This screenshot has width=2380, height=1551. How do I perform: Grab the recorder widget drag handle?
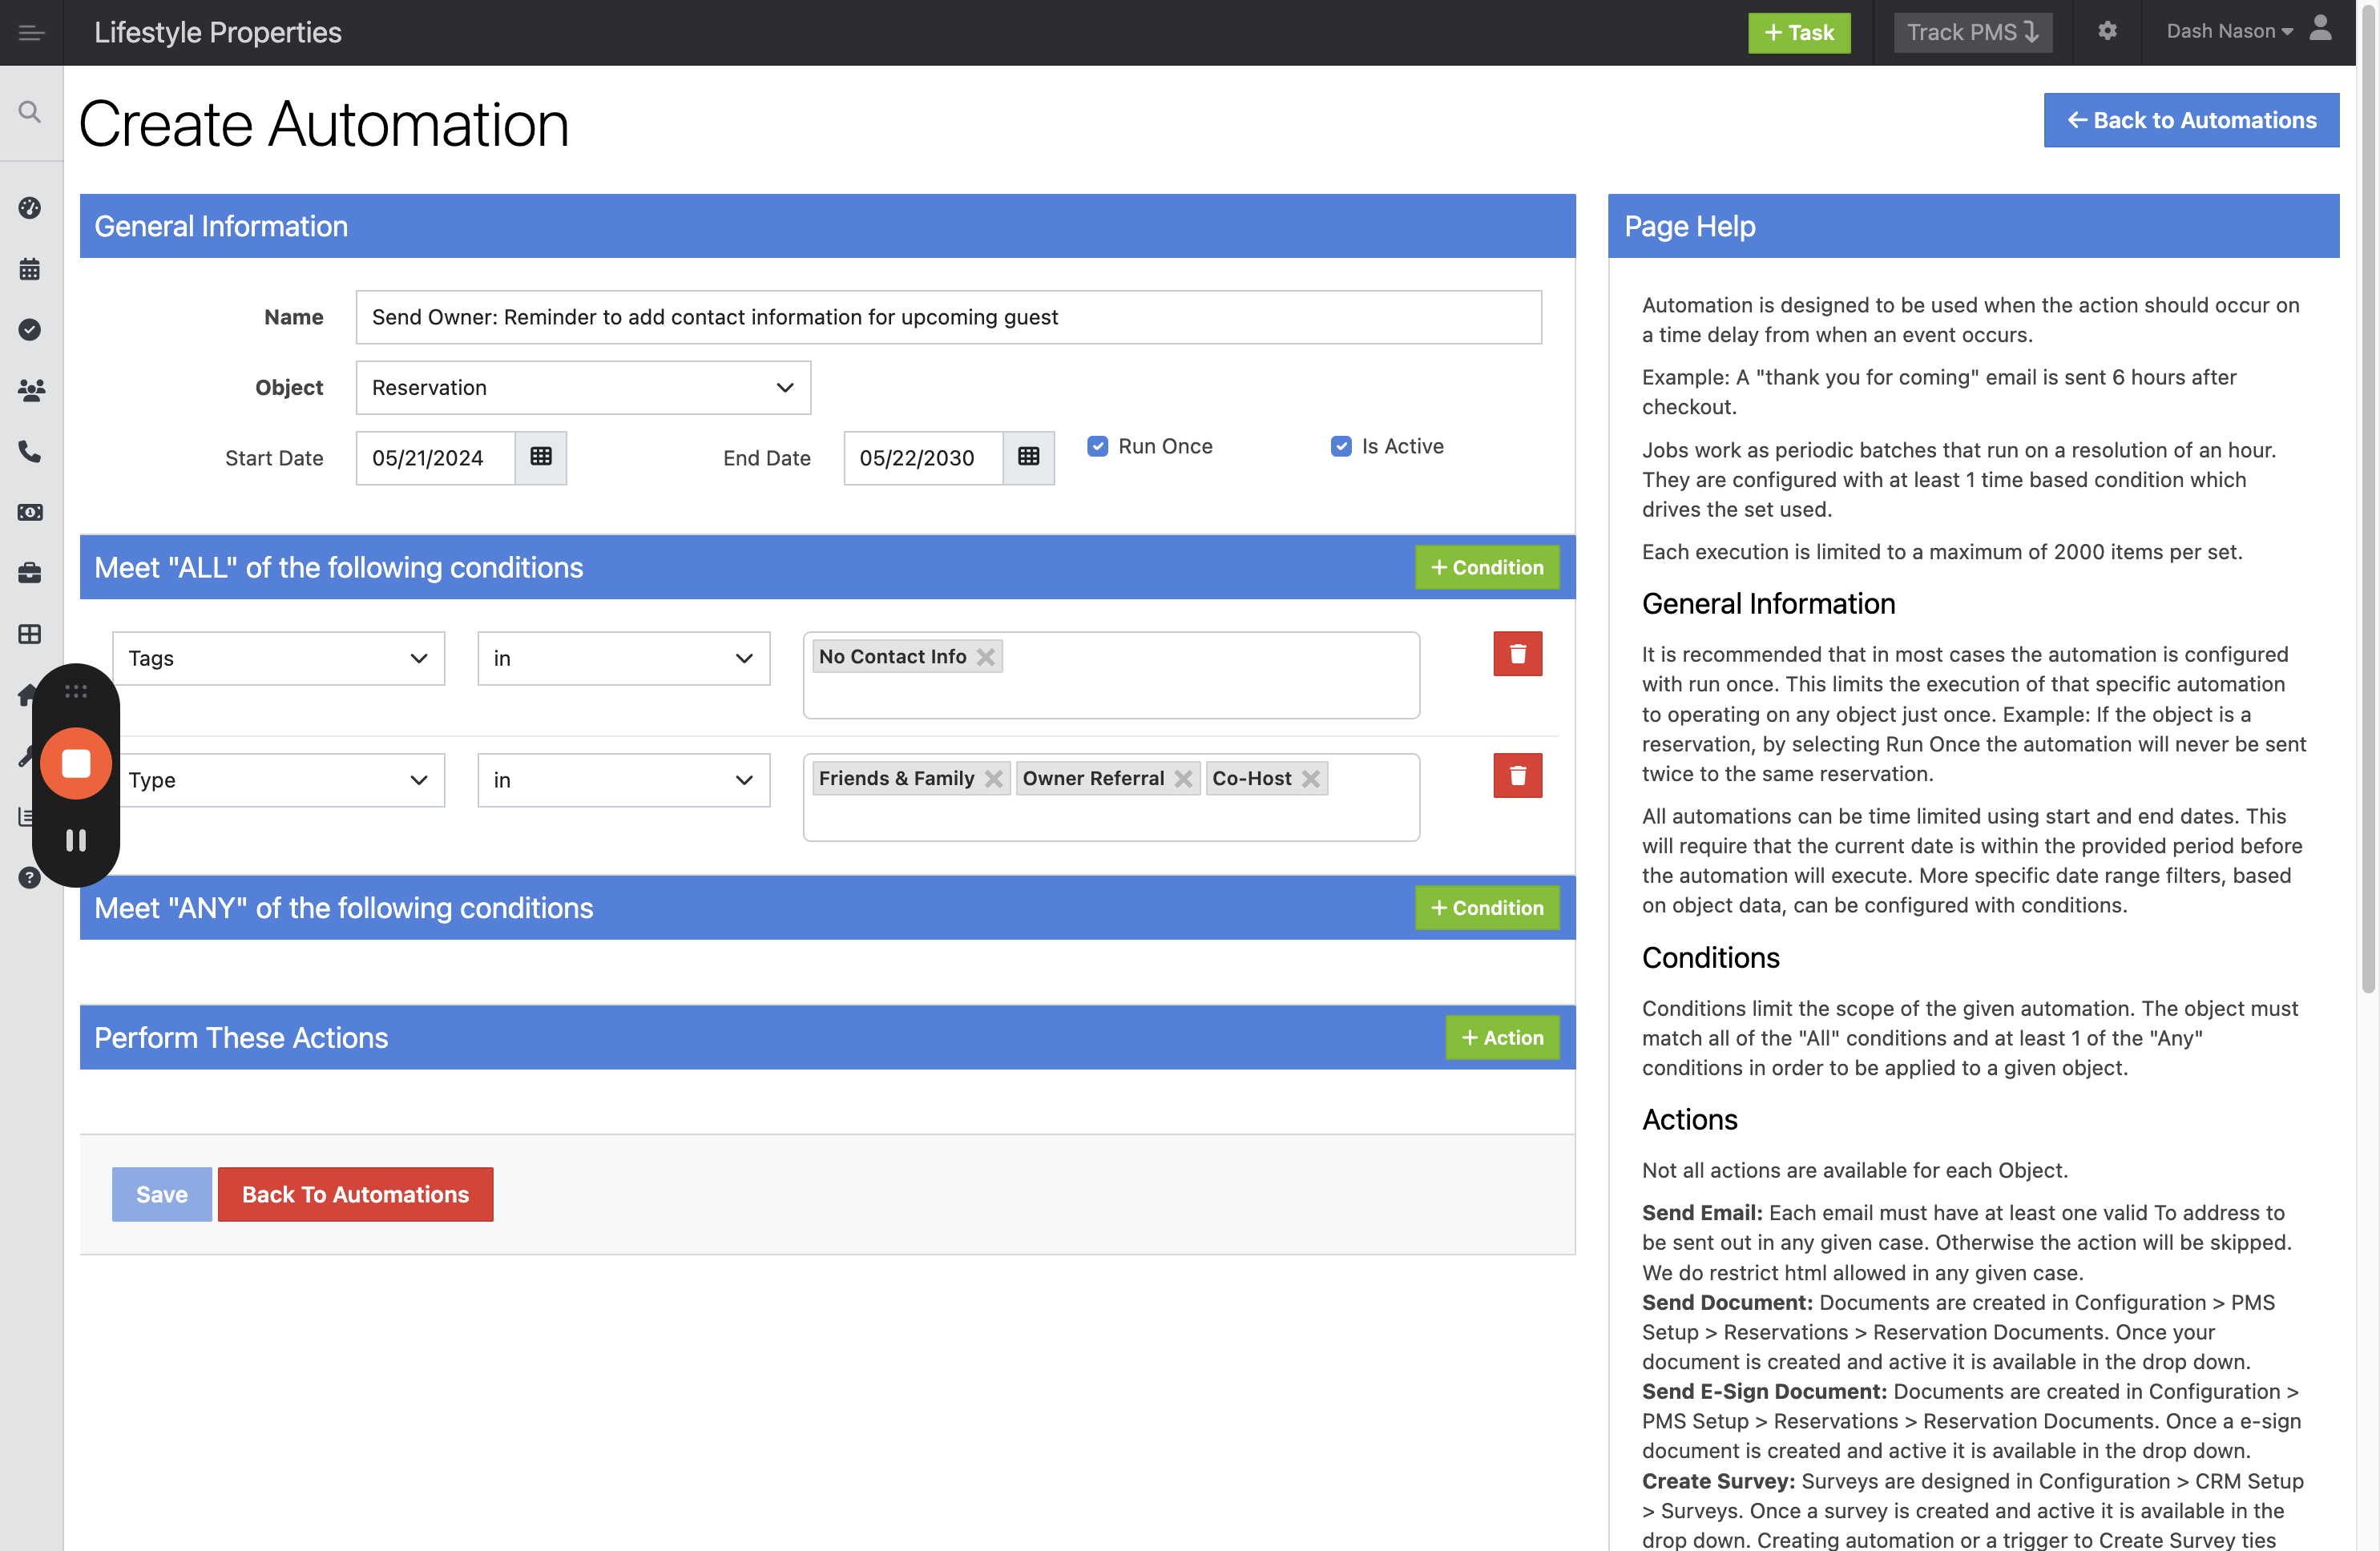click(x=76, y=691)
